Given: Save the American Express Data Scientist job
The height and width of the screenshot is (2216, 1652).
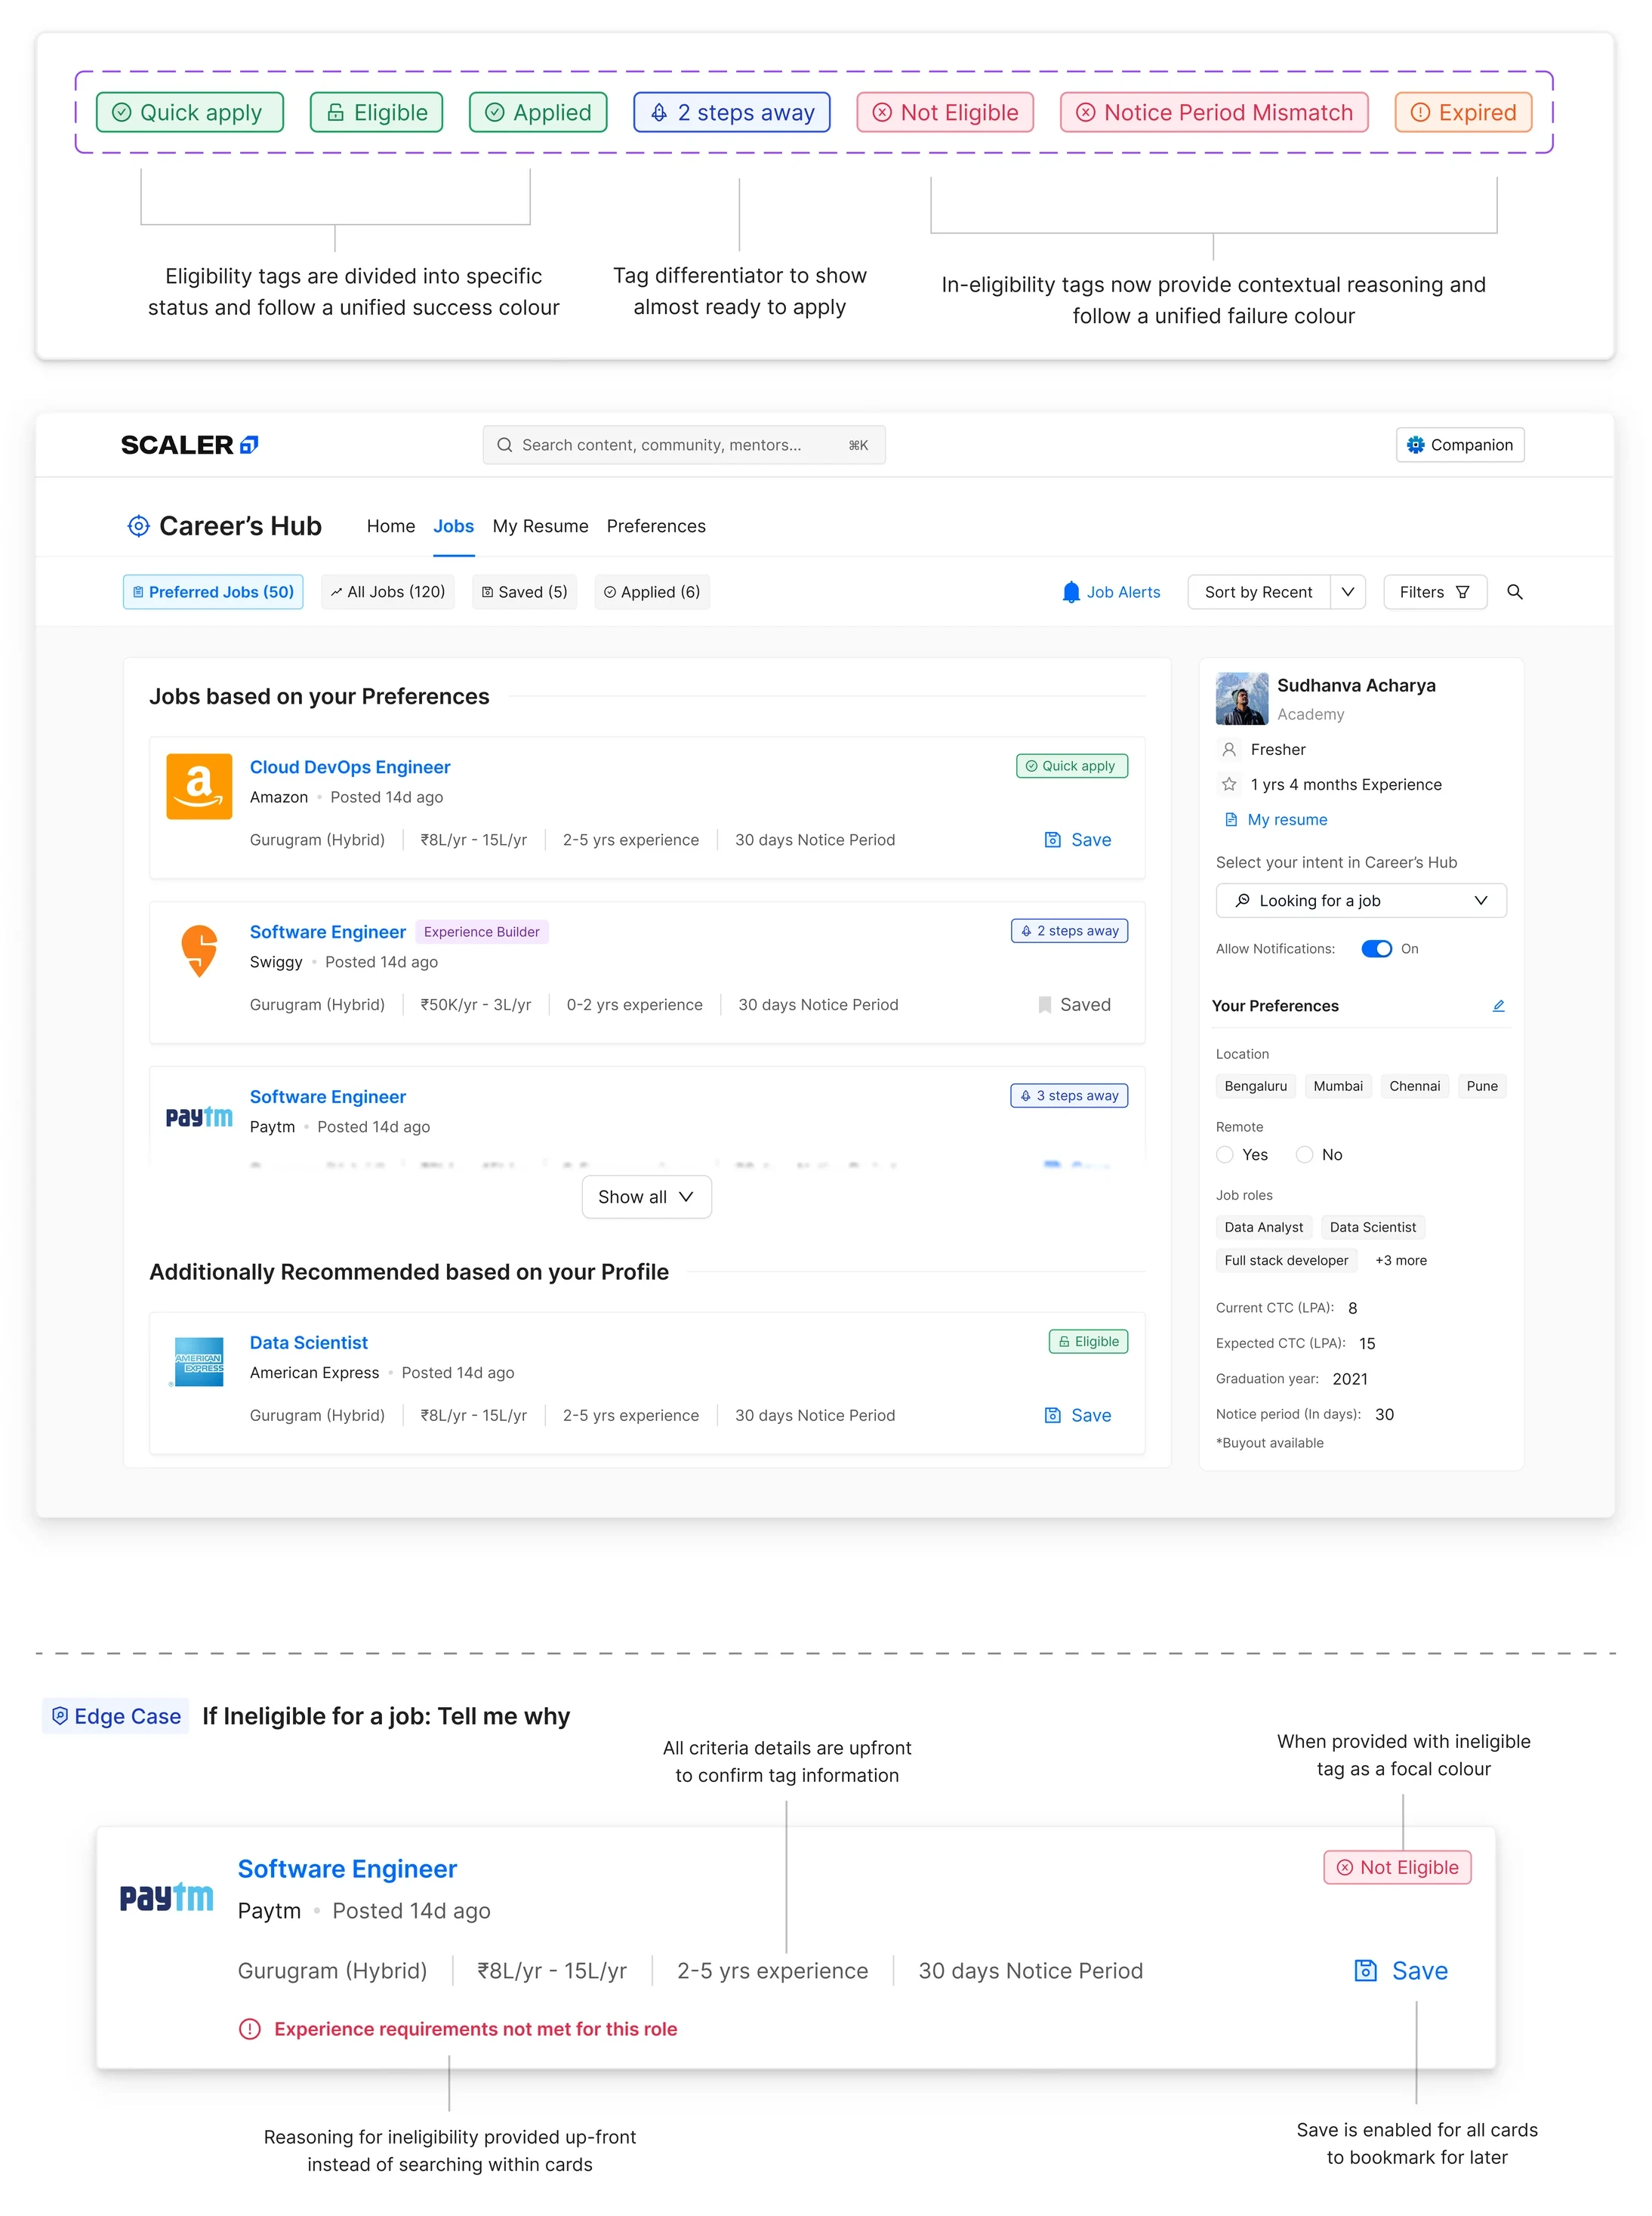Looking at the screenshot, I should point(1078,1415).
